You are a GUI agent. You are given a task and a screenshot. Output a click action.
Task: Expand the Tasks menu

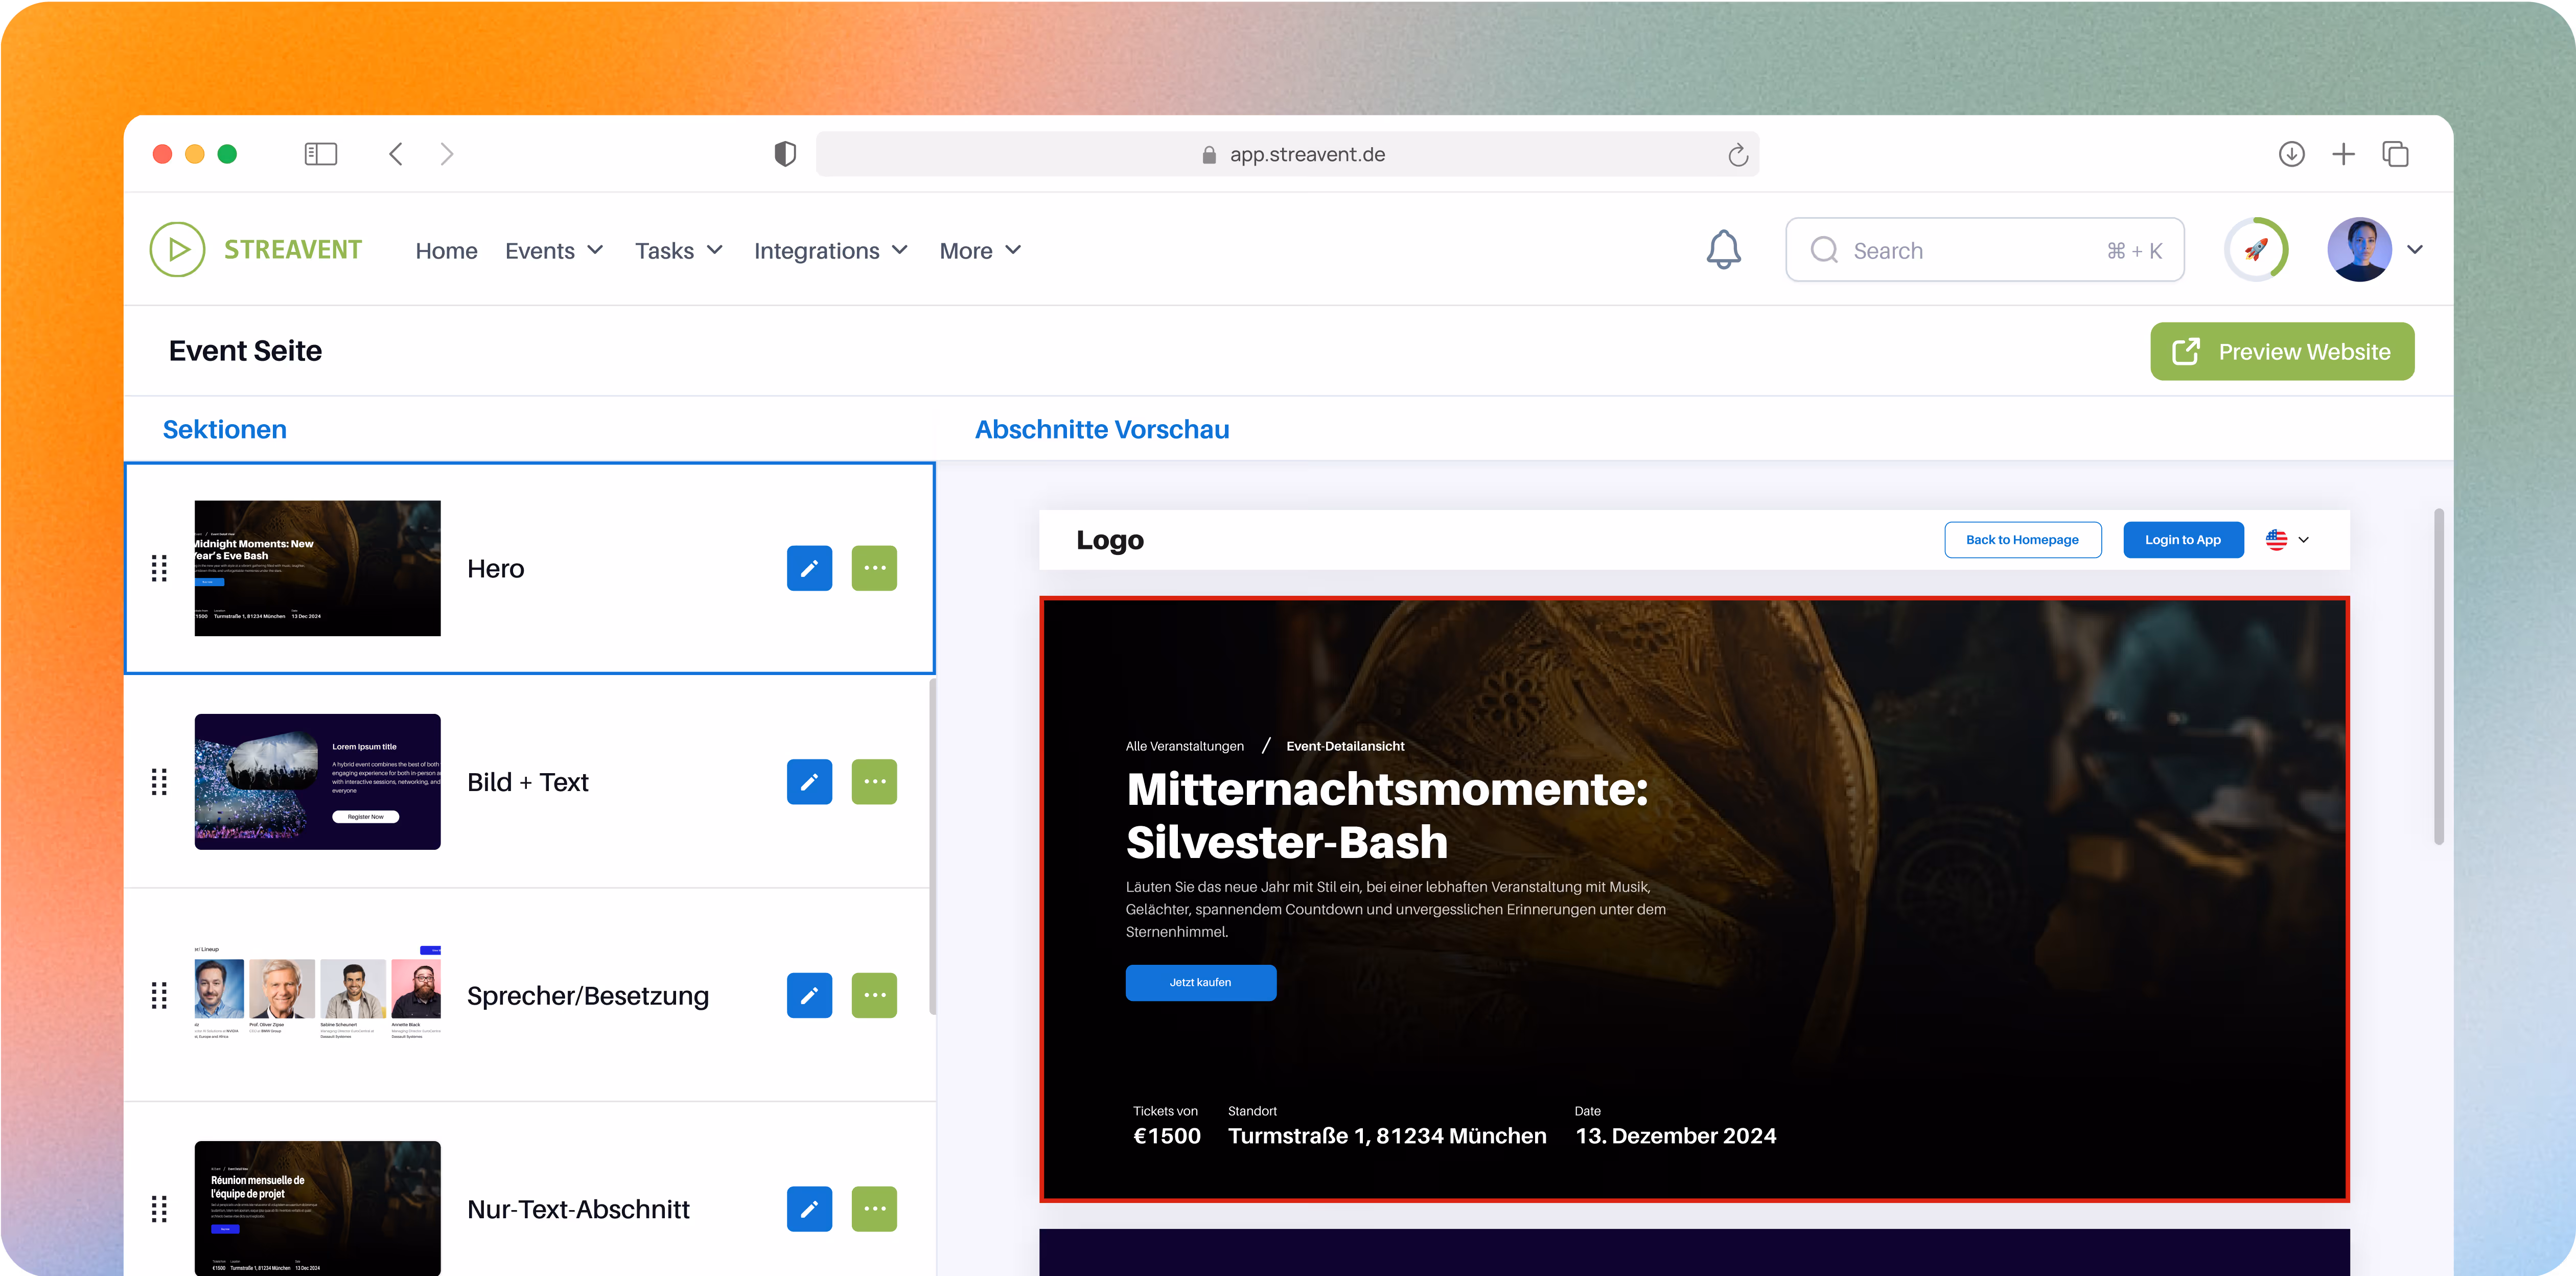[x=679, y=251]
